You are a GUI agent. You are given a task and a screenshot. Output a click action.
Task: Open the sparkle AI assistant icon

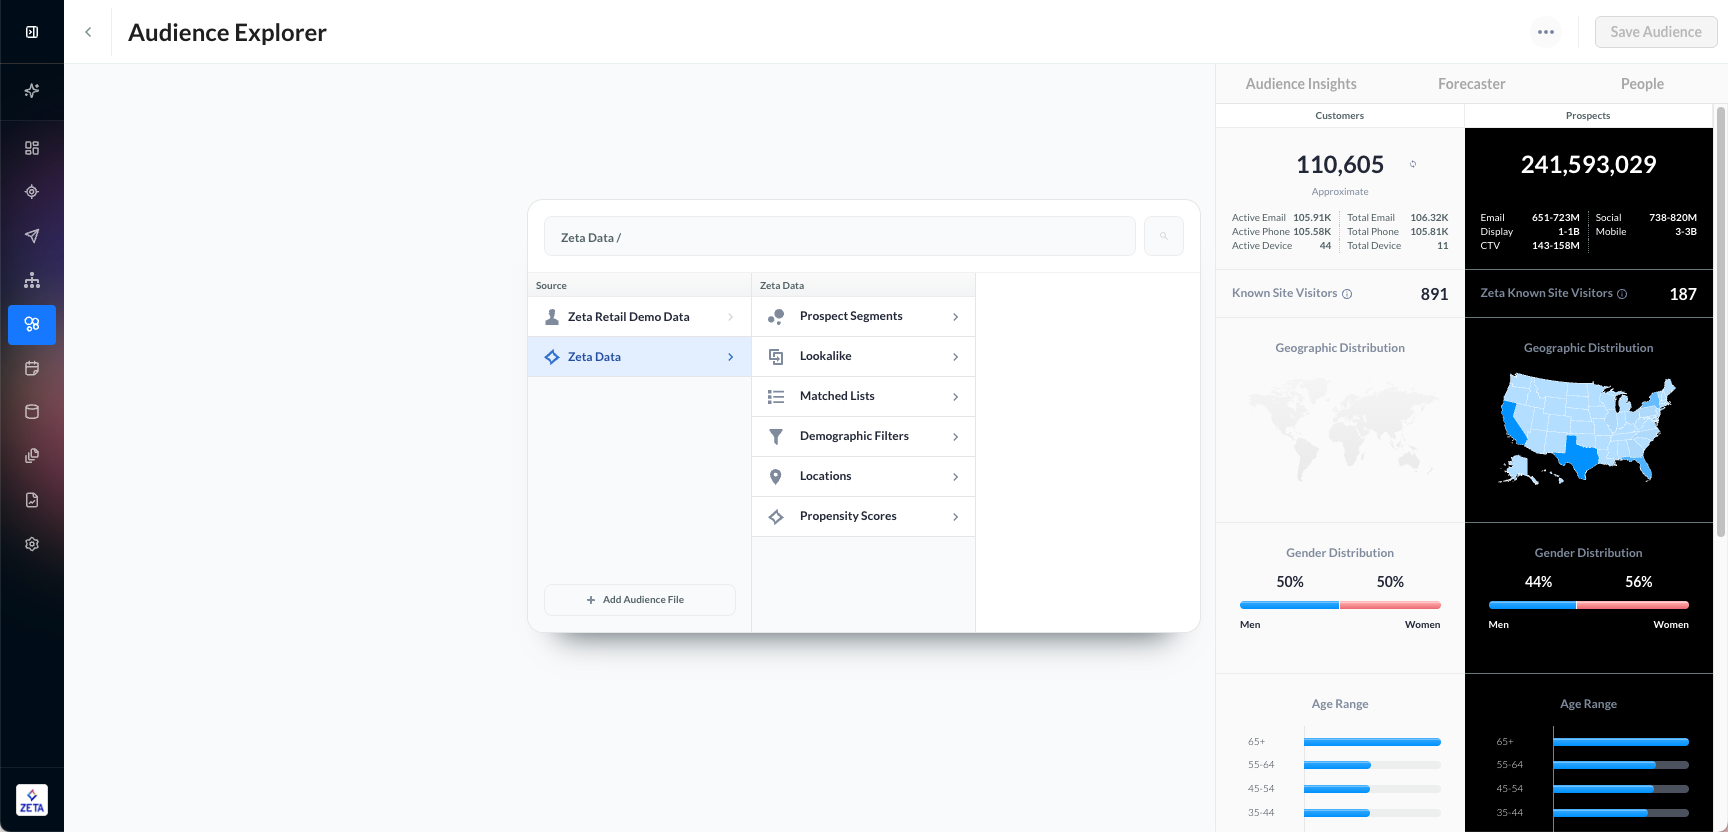coord(32,91)
